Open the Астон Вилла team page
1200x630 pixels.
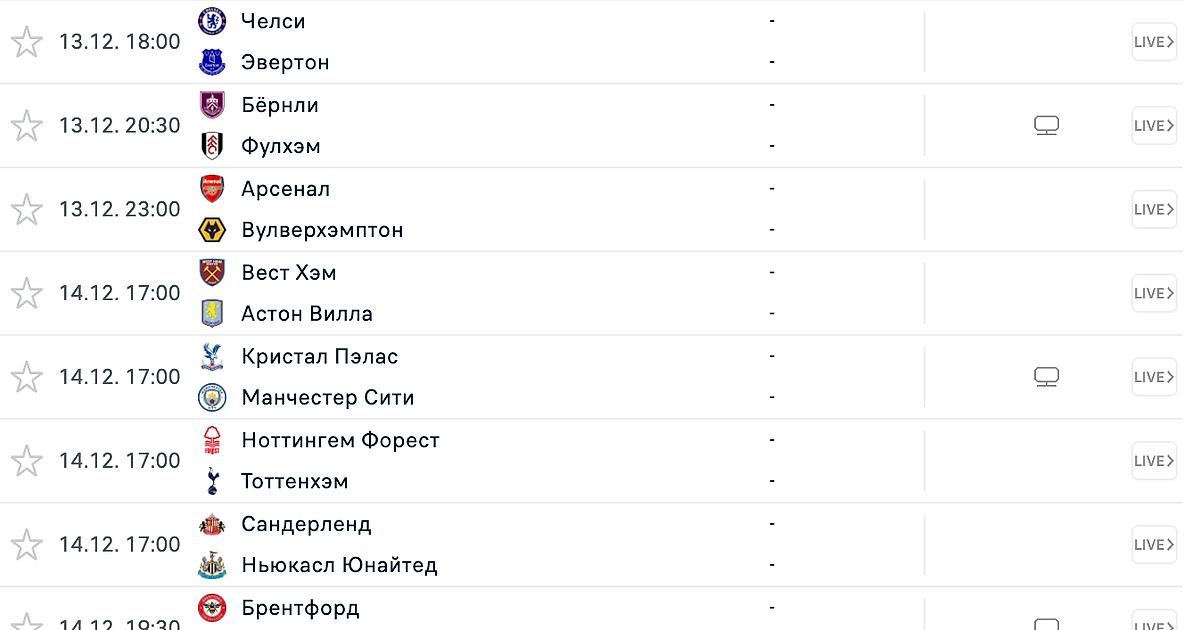click(x=307, y=314)
